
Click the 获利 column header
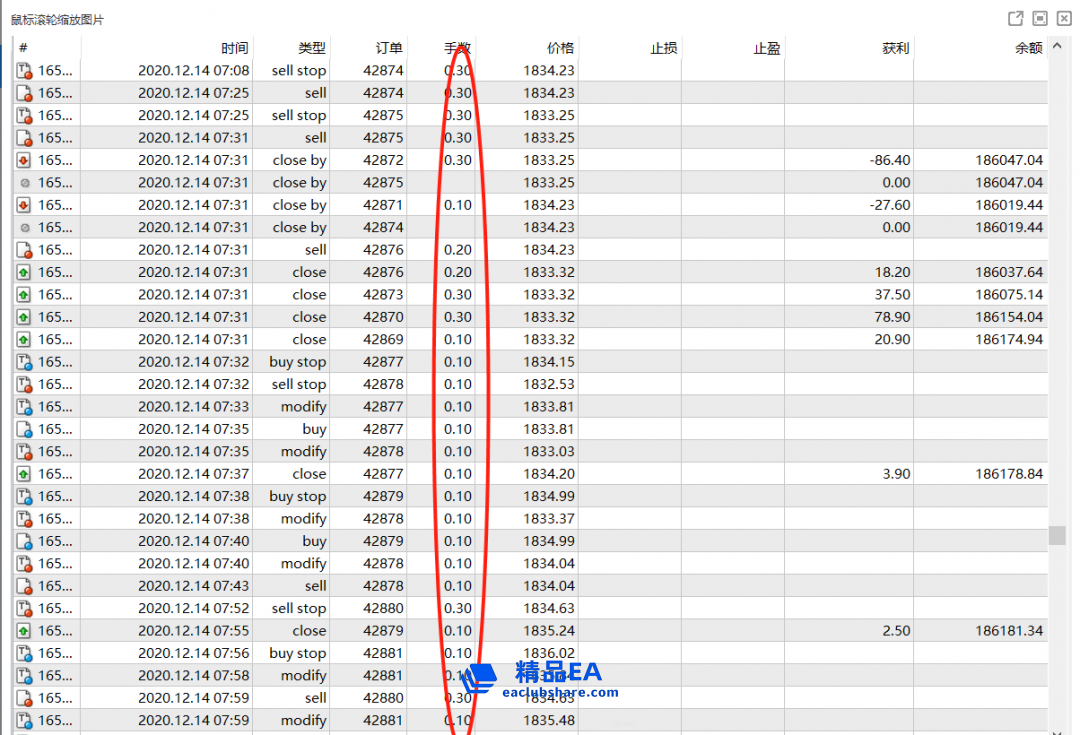pos(895,48)
